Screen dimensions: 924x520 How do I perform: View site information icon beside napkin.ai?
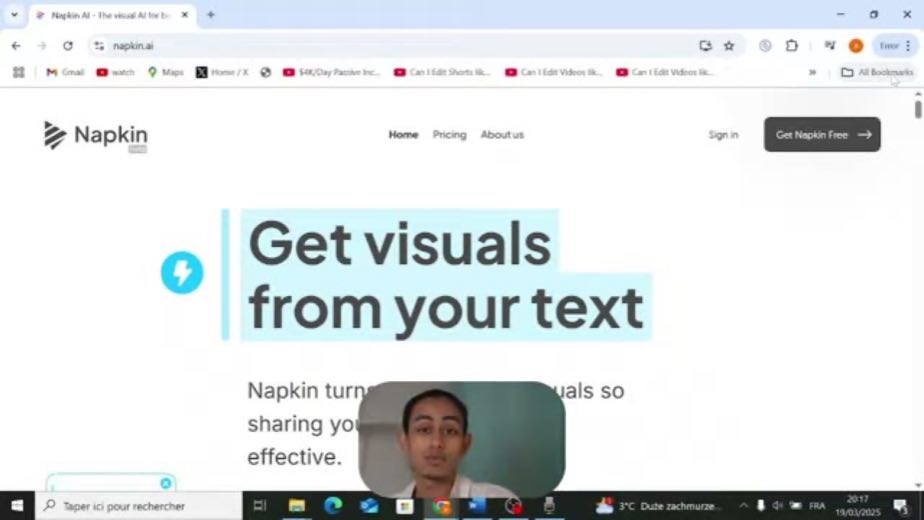pos(99,45)
